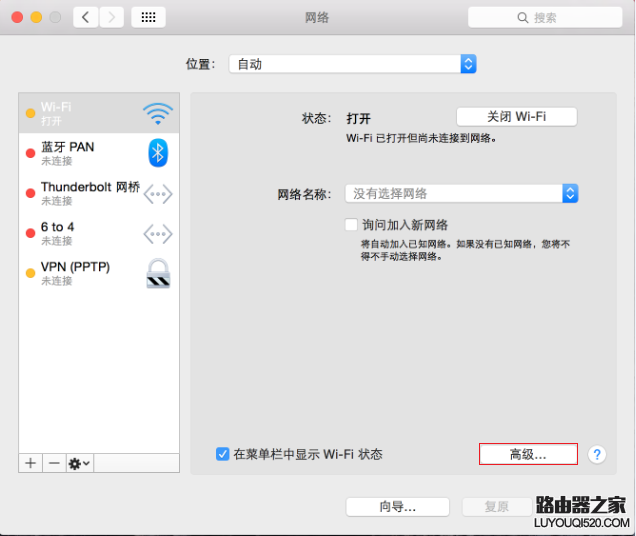Open the 高级... advanced settings

[528, 454]
